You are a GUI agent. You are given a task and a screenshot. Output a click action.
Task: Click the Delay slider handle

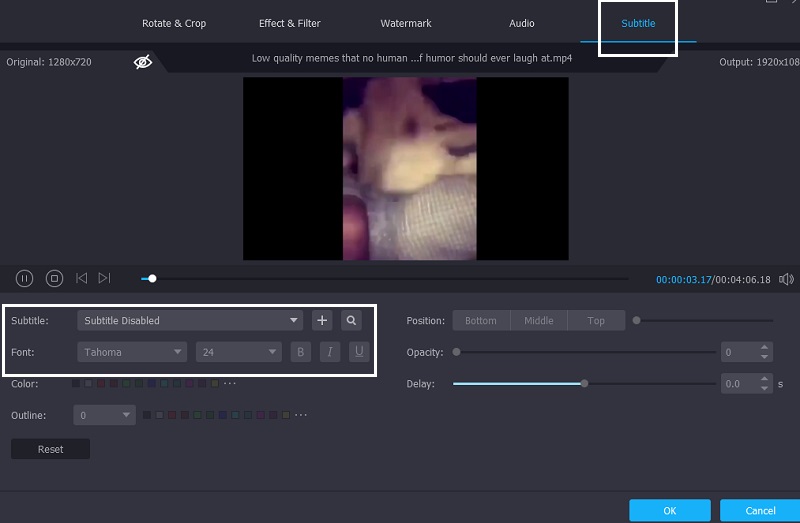[x=585, y=383]
